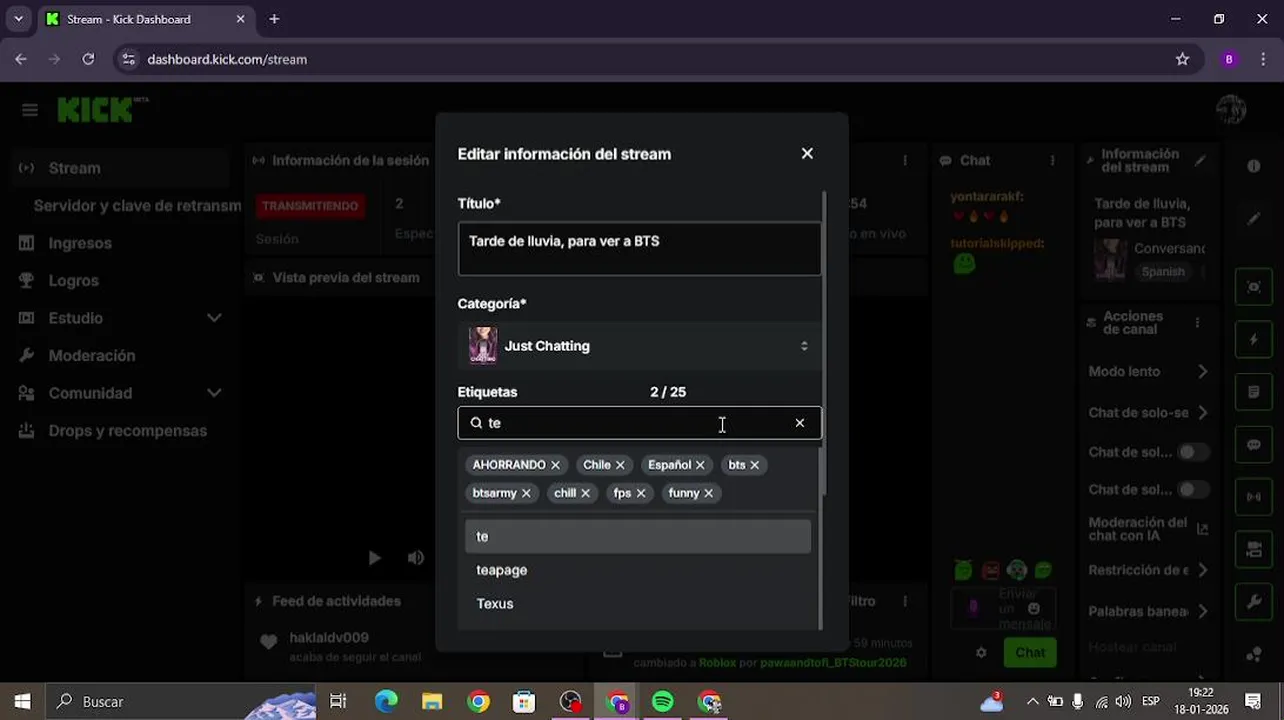Show hidden system tray icons
This screenshot has width=1284, height=720.
coord(1033,702)
